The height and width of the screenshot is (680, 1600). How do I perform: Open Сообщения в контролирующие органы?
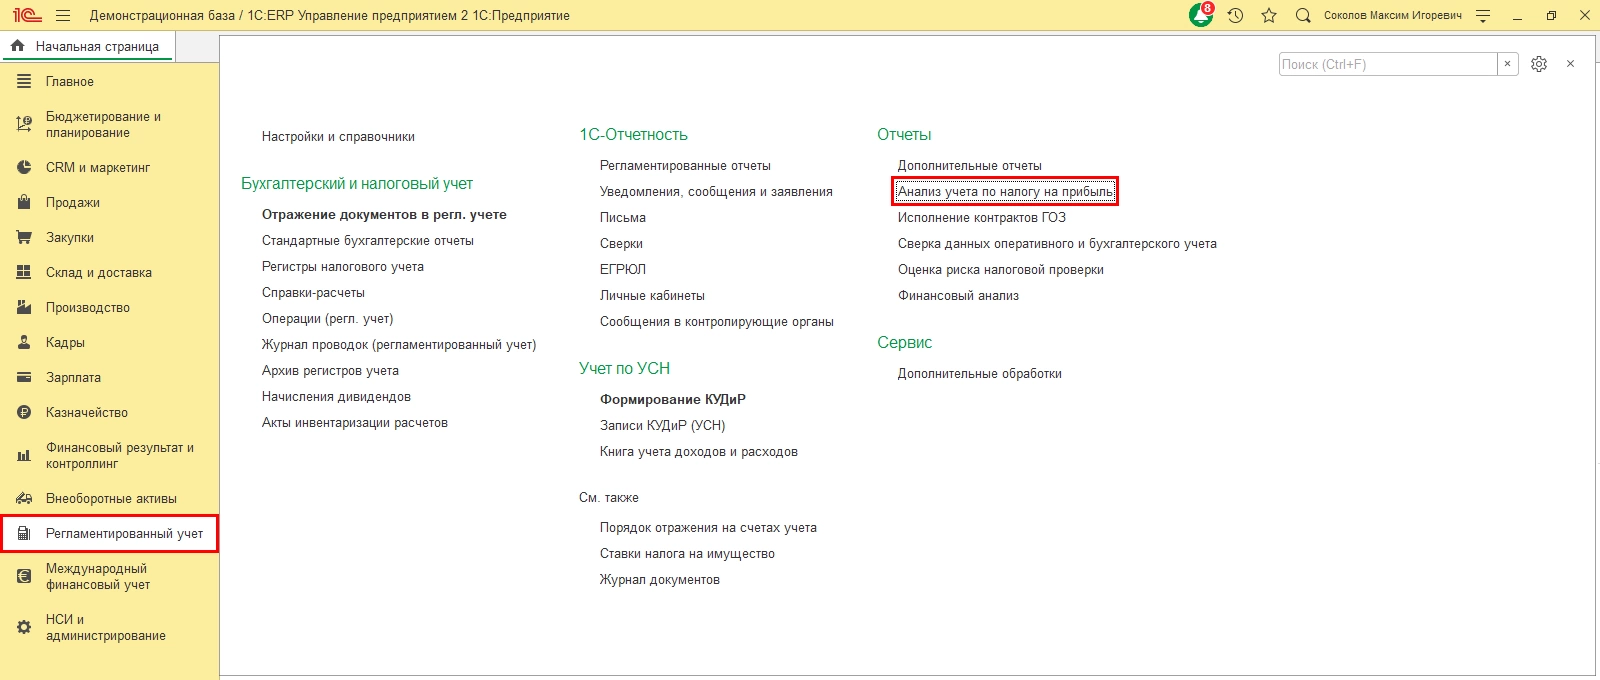pos(717,321)
